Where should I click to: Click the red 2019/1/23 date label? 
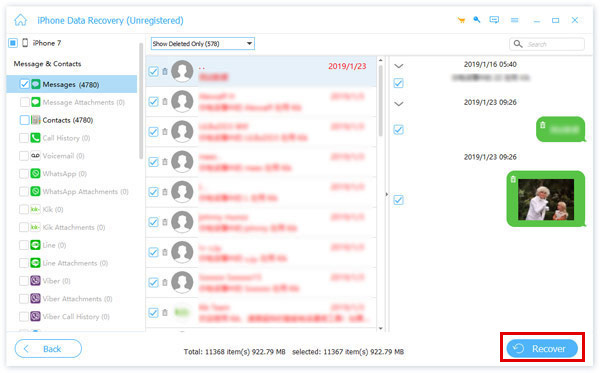[x=347, y=66]
